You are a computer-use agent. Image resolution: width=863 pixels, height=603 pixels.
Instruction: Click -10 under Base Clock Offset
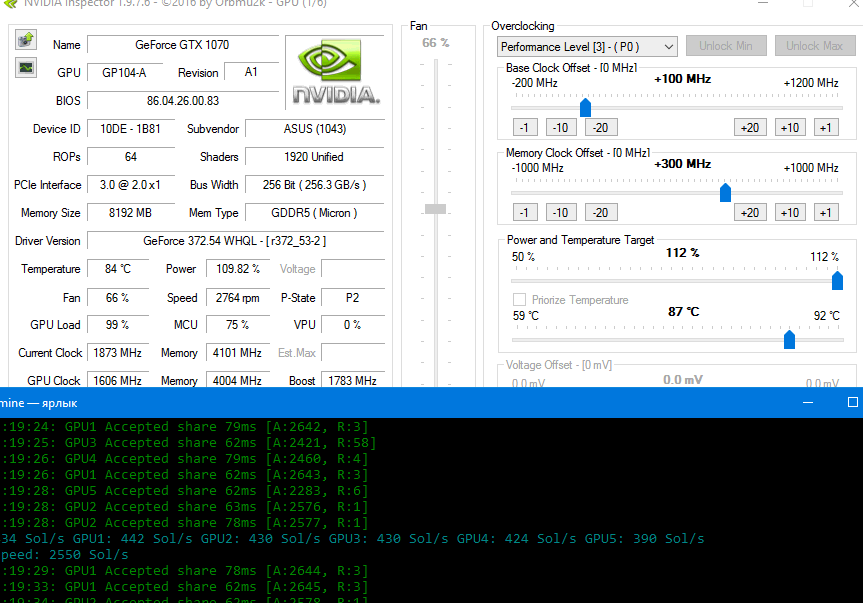561,128
